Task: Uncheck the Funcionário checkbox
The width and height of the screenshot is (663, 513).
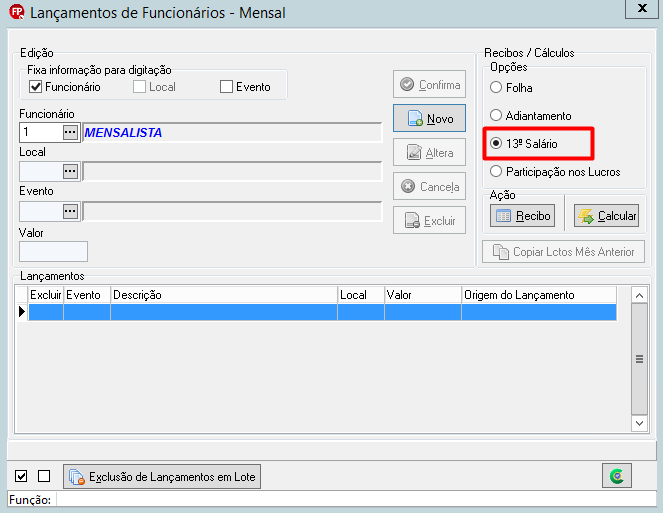Action: click(36, 87)
